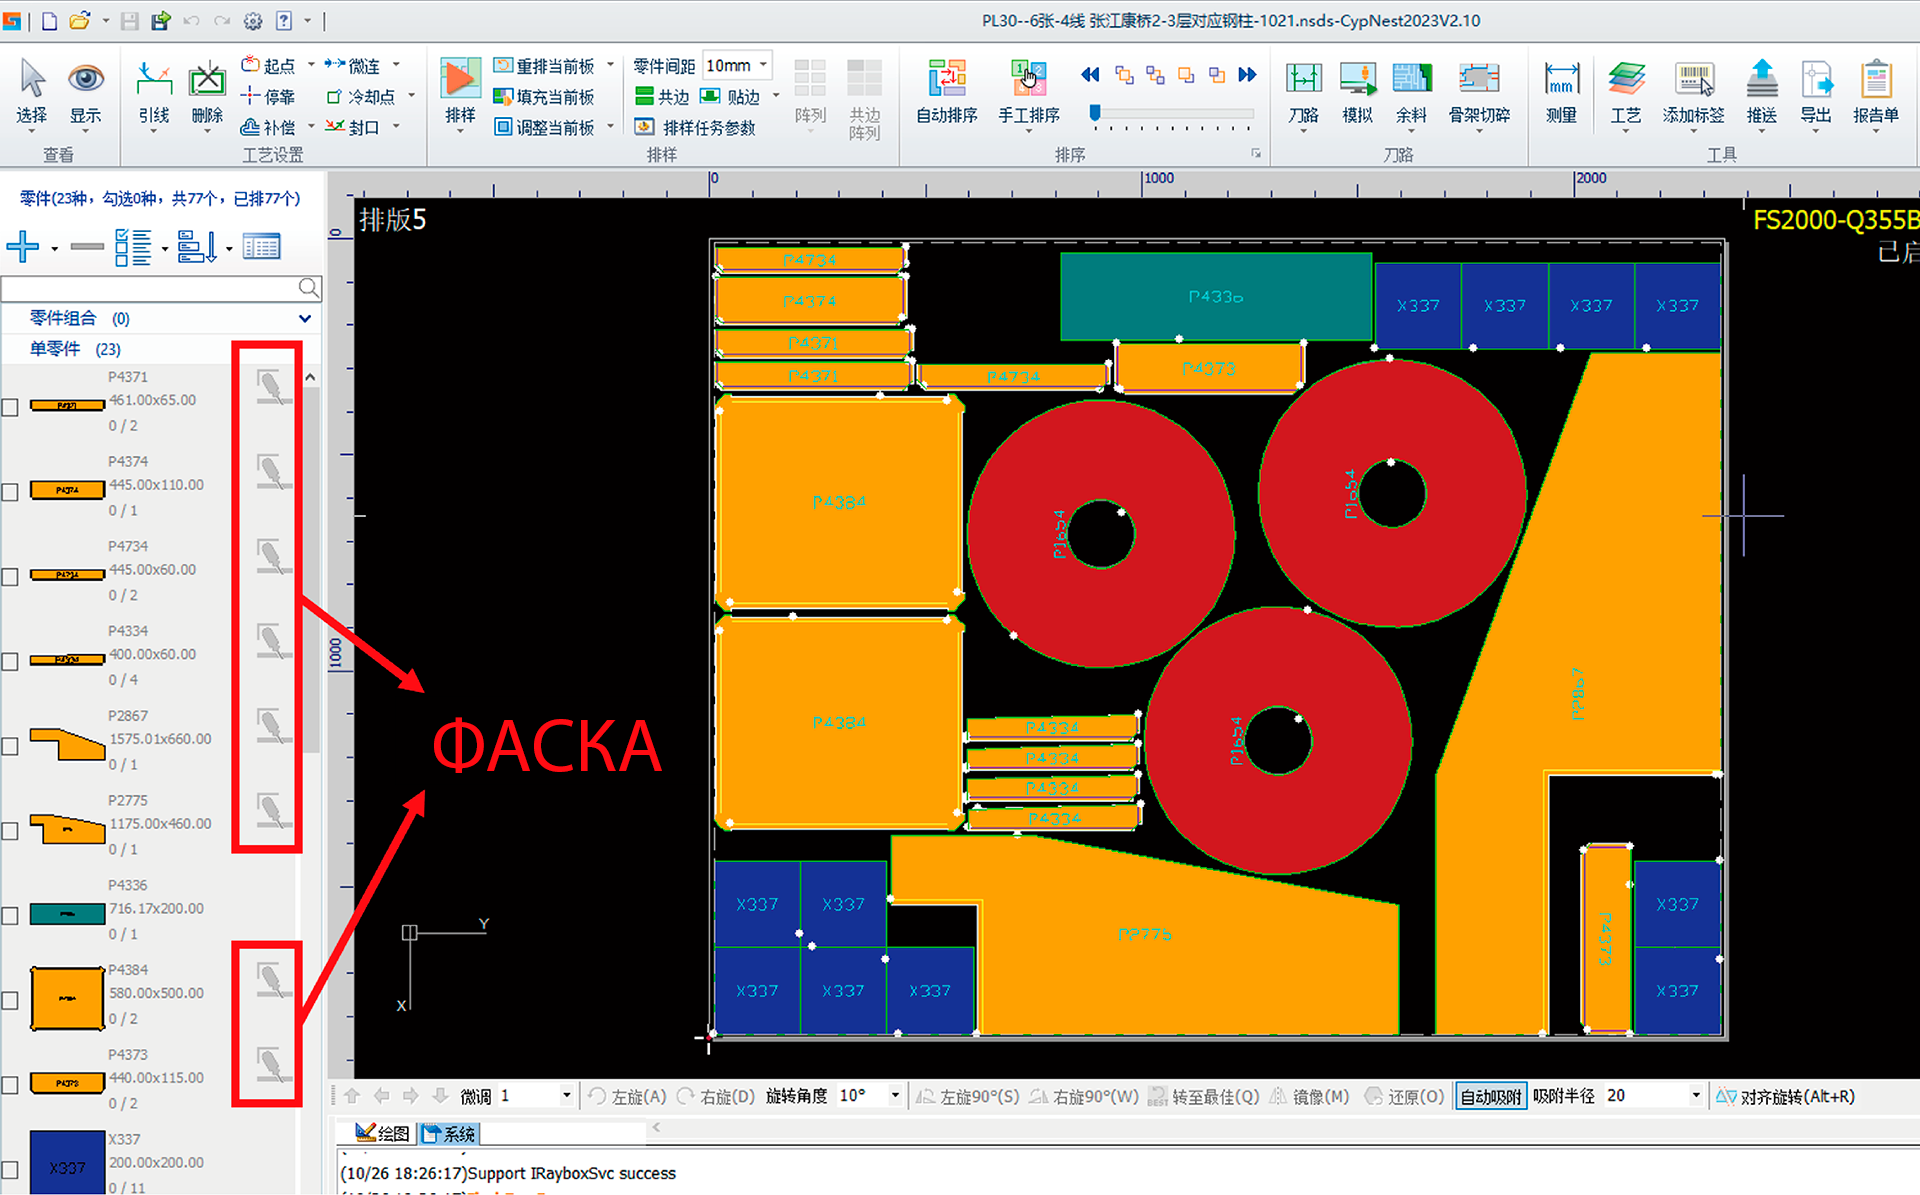This screenshot has width=1920, height=1195.
Task: Start the 模拟 simulation tool
Action: click(1357, 79)
